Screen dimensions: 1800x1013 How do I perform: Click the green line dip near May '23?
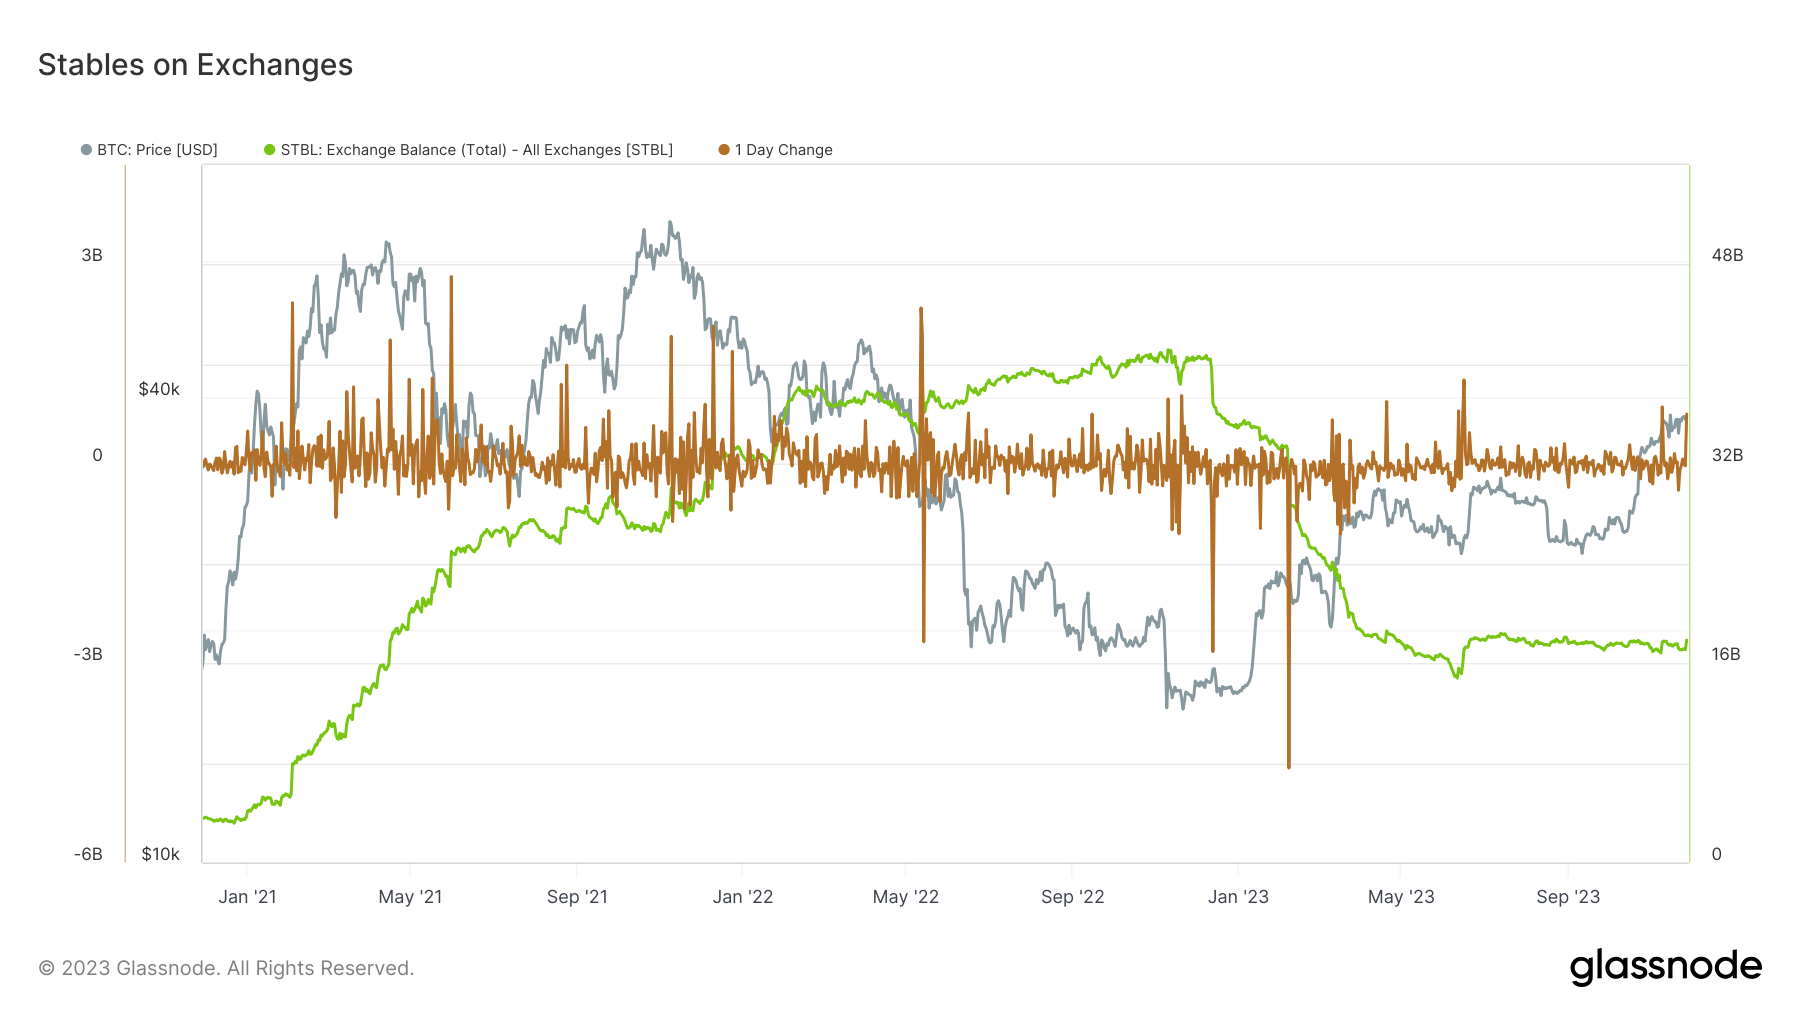click(x=1455, y=678)
